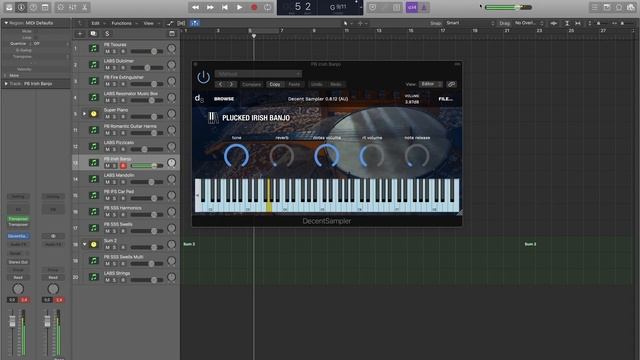640x360 pixels.
Task: Open the PB Irish Banjo track instrument icon
Action: (x=93, y=162)
